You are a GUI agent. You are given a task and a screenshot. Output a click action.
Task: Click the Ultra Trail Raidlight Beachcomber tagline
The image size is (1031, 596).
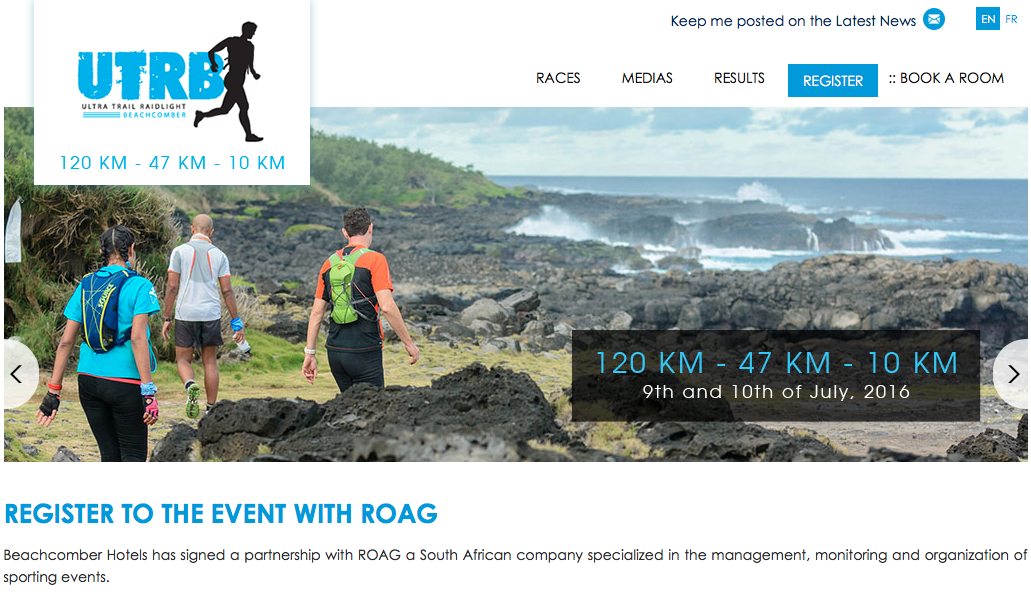coord(134,111)
